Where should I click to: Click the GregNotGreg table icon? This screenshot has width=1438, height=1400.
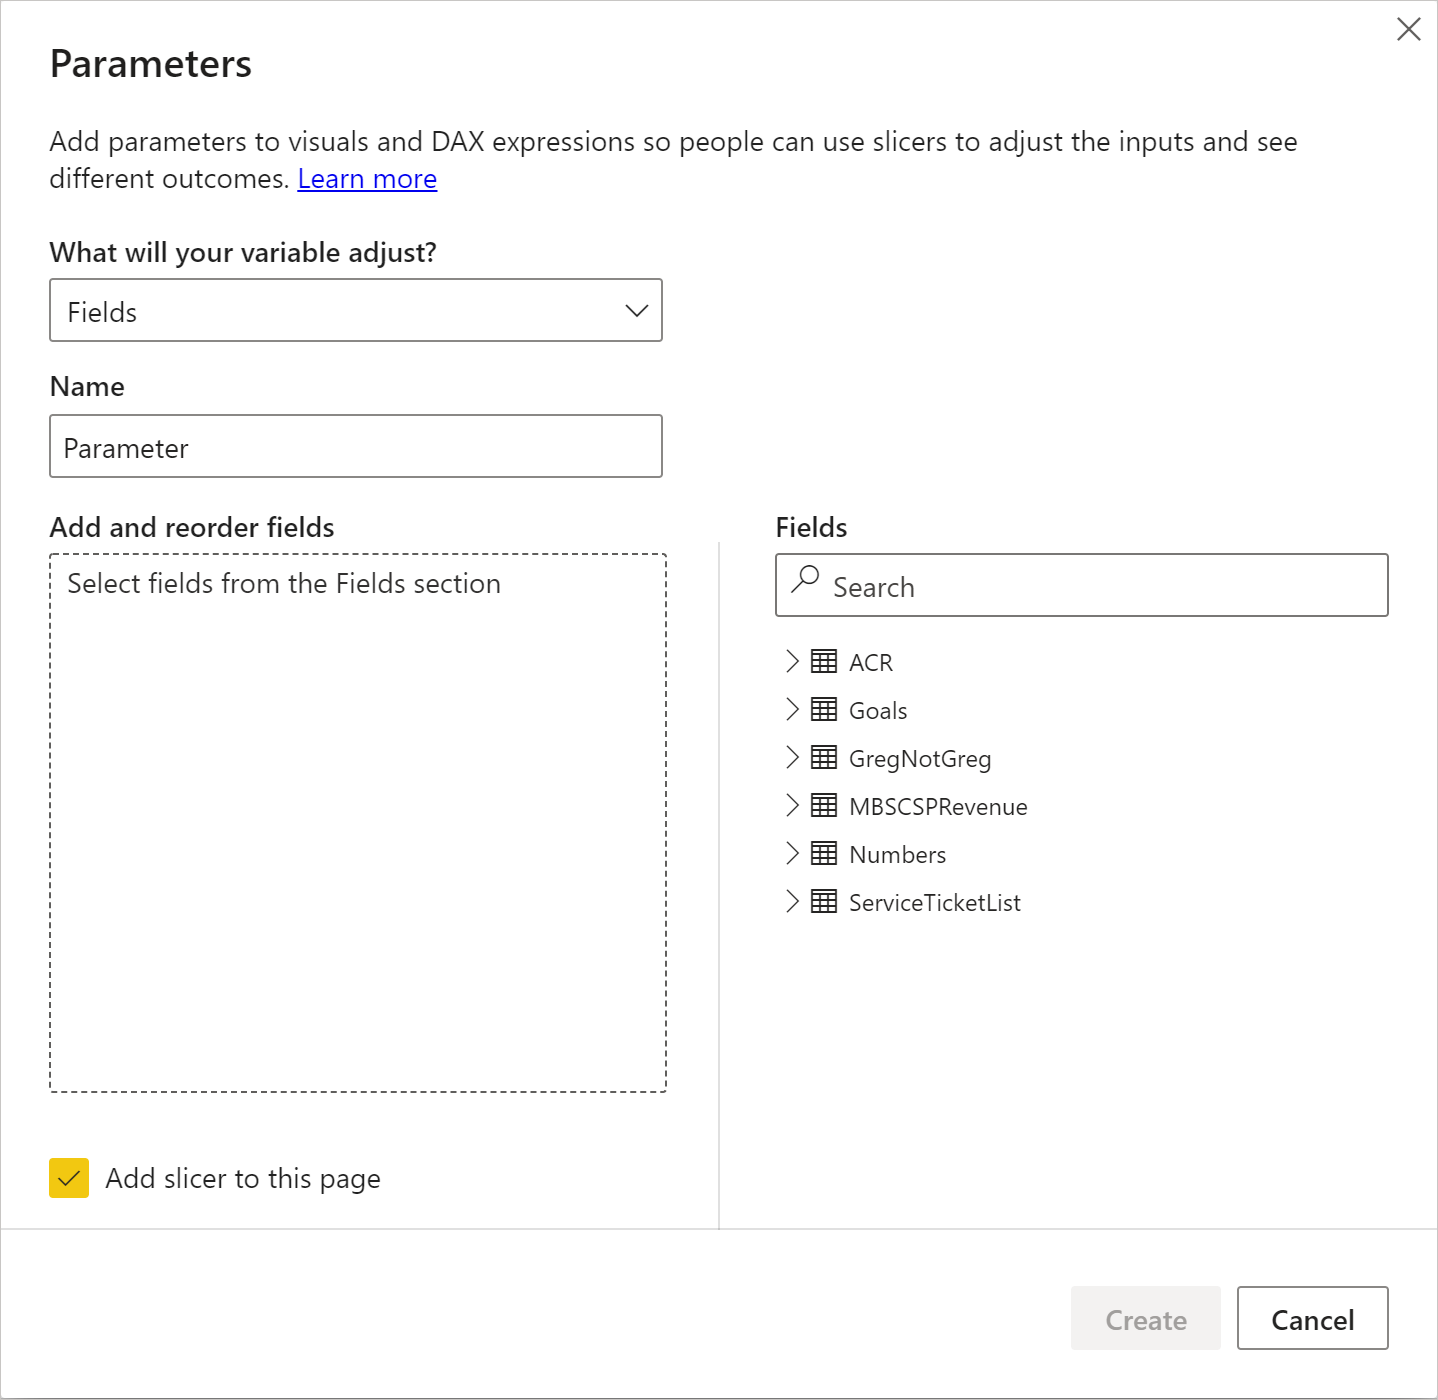(x=824, y=757)
